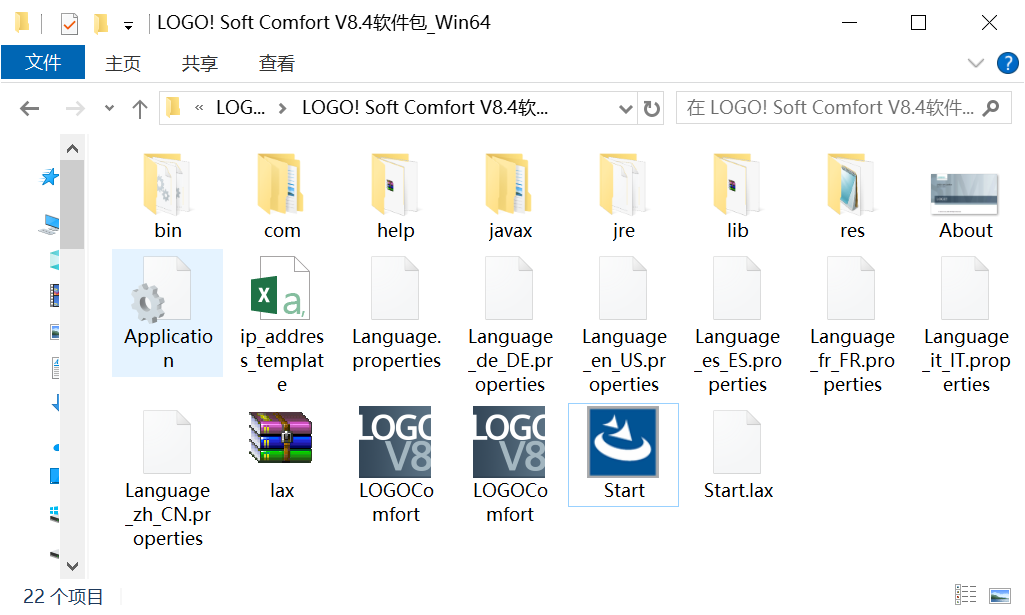
Task: Open the 文件 ribbon tab
Action: pyautogui.click(x=43, y=63)
